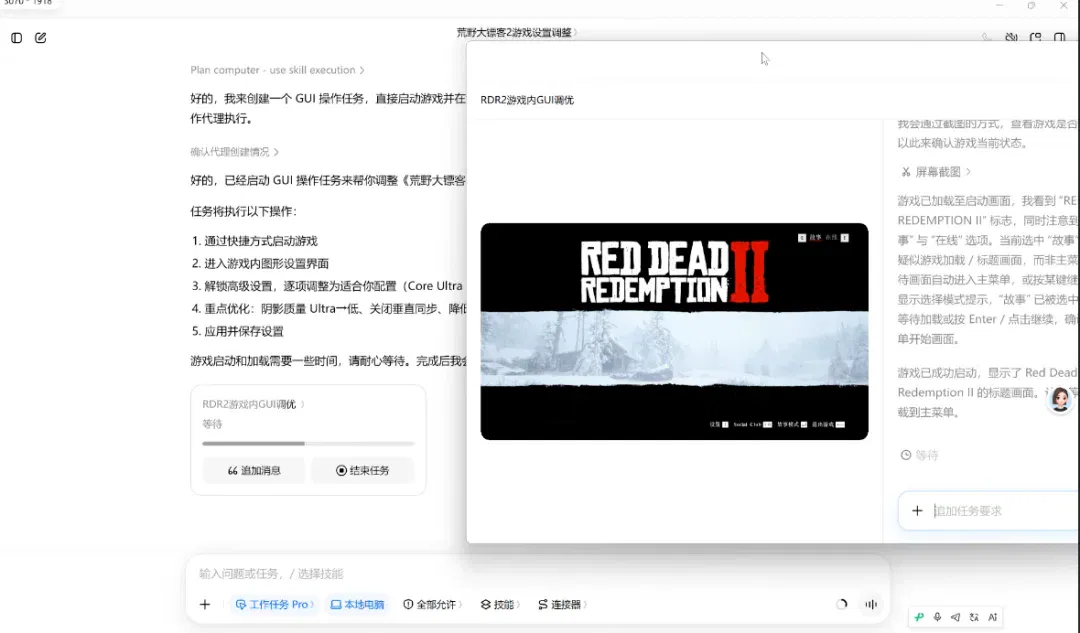Click the Red Dead Redemption II screenshot thumbnail
The width and height of the screenshot is (1080, 633).
tap(674, 331)
